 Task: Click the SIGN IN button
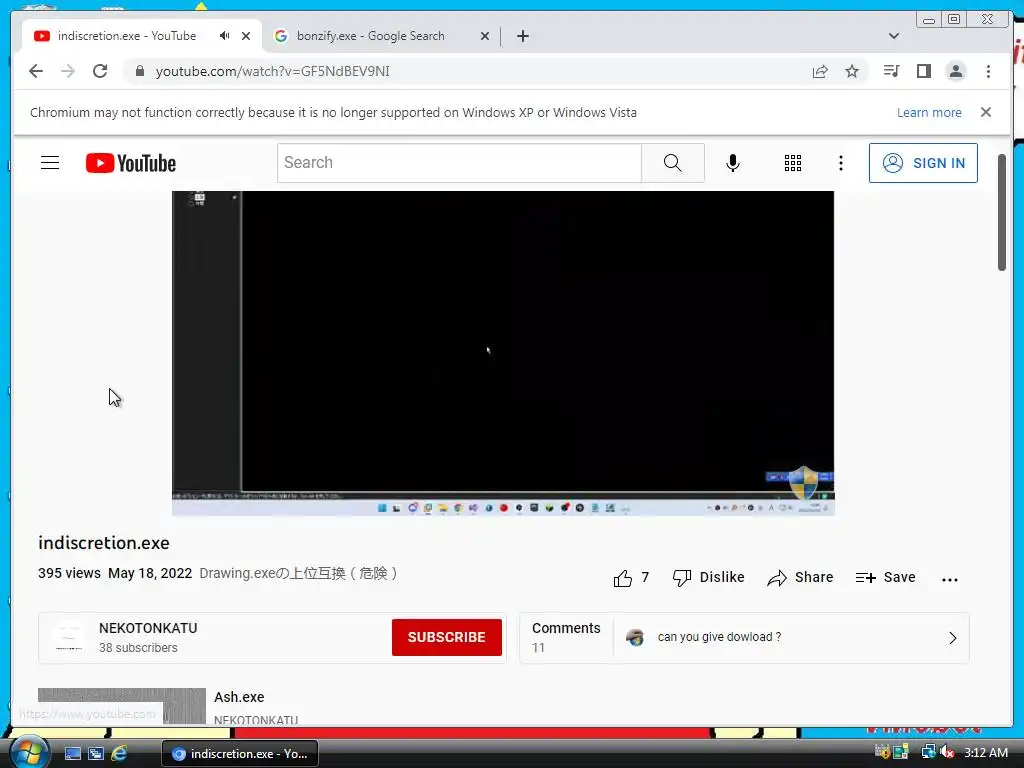923,163
